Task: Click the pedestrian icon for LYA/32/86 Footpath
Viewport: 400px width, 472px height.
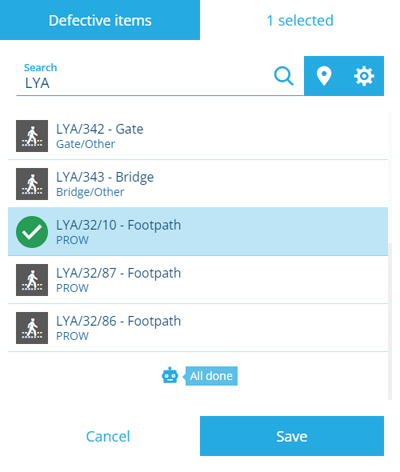Action: 32,328
